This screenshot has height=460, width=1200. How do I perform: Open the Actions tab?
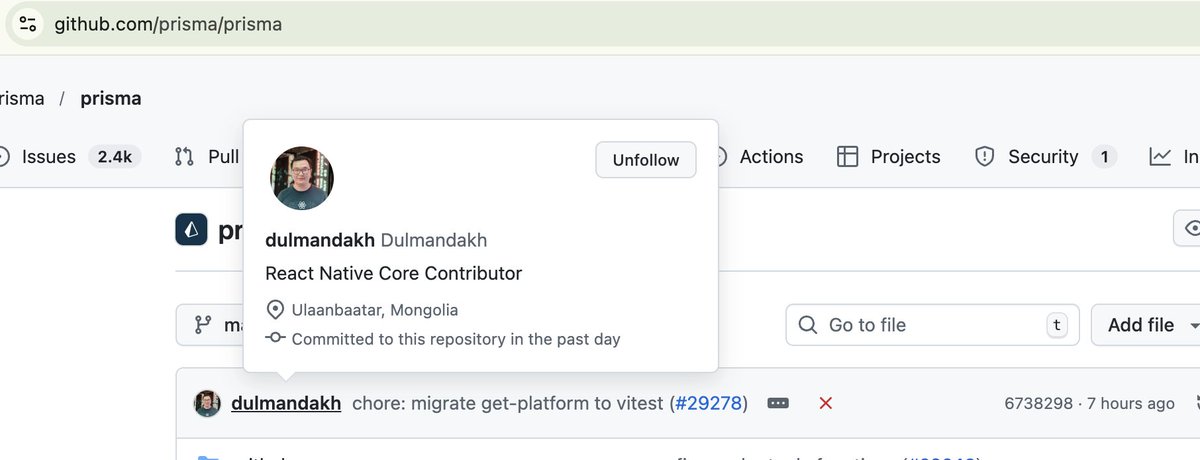[x=770, y=157]
